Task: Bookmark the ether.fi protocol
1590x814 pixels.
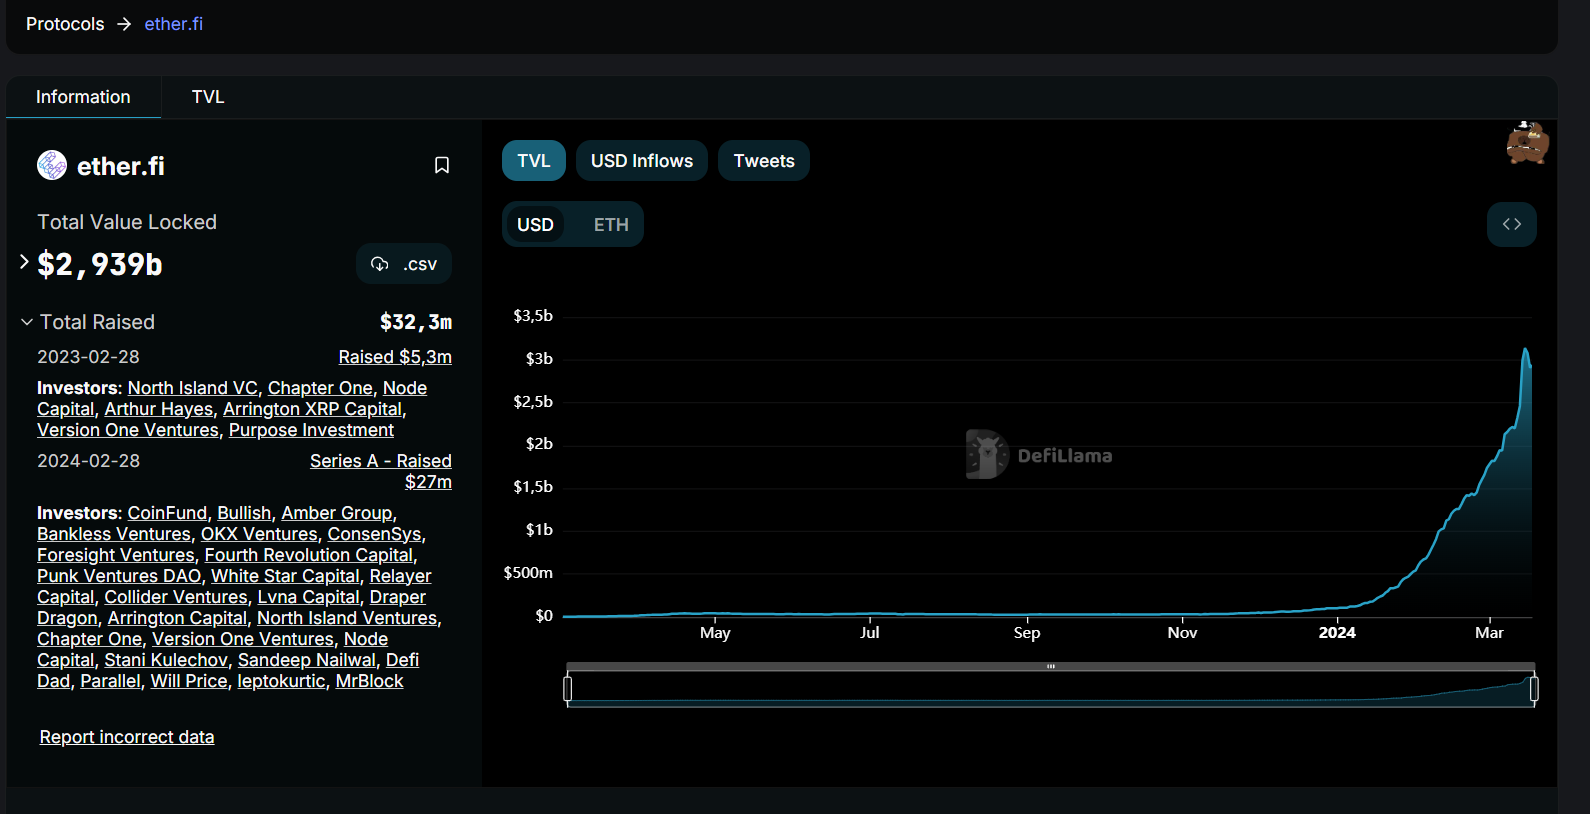Action: (441, 165)
